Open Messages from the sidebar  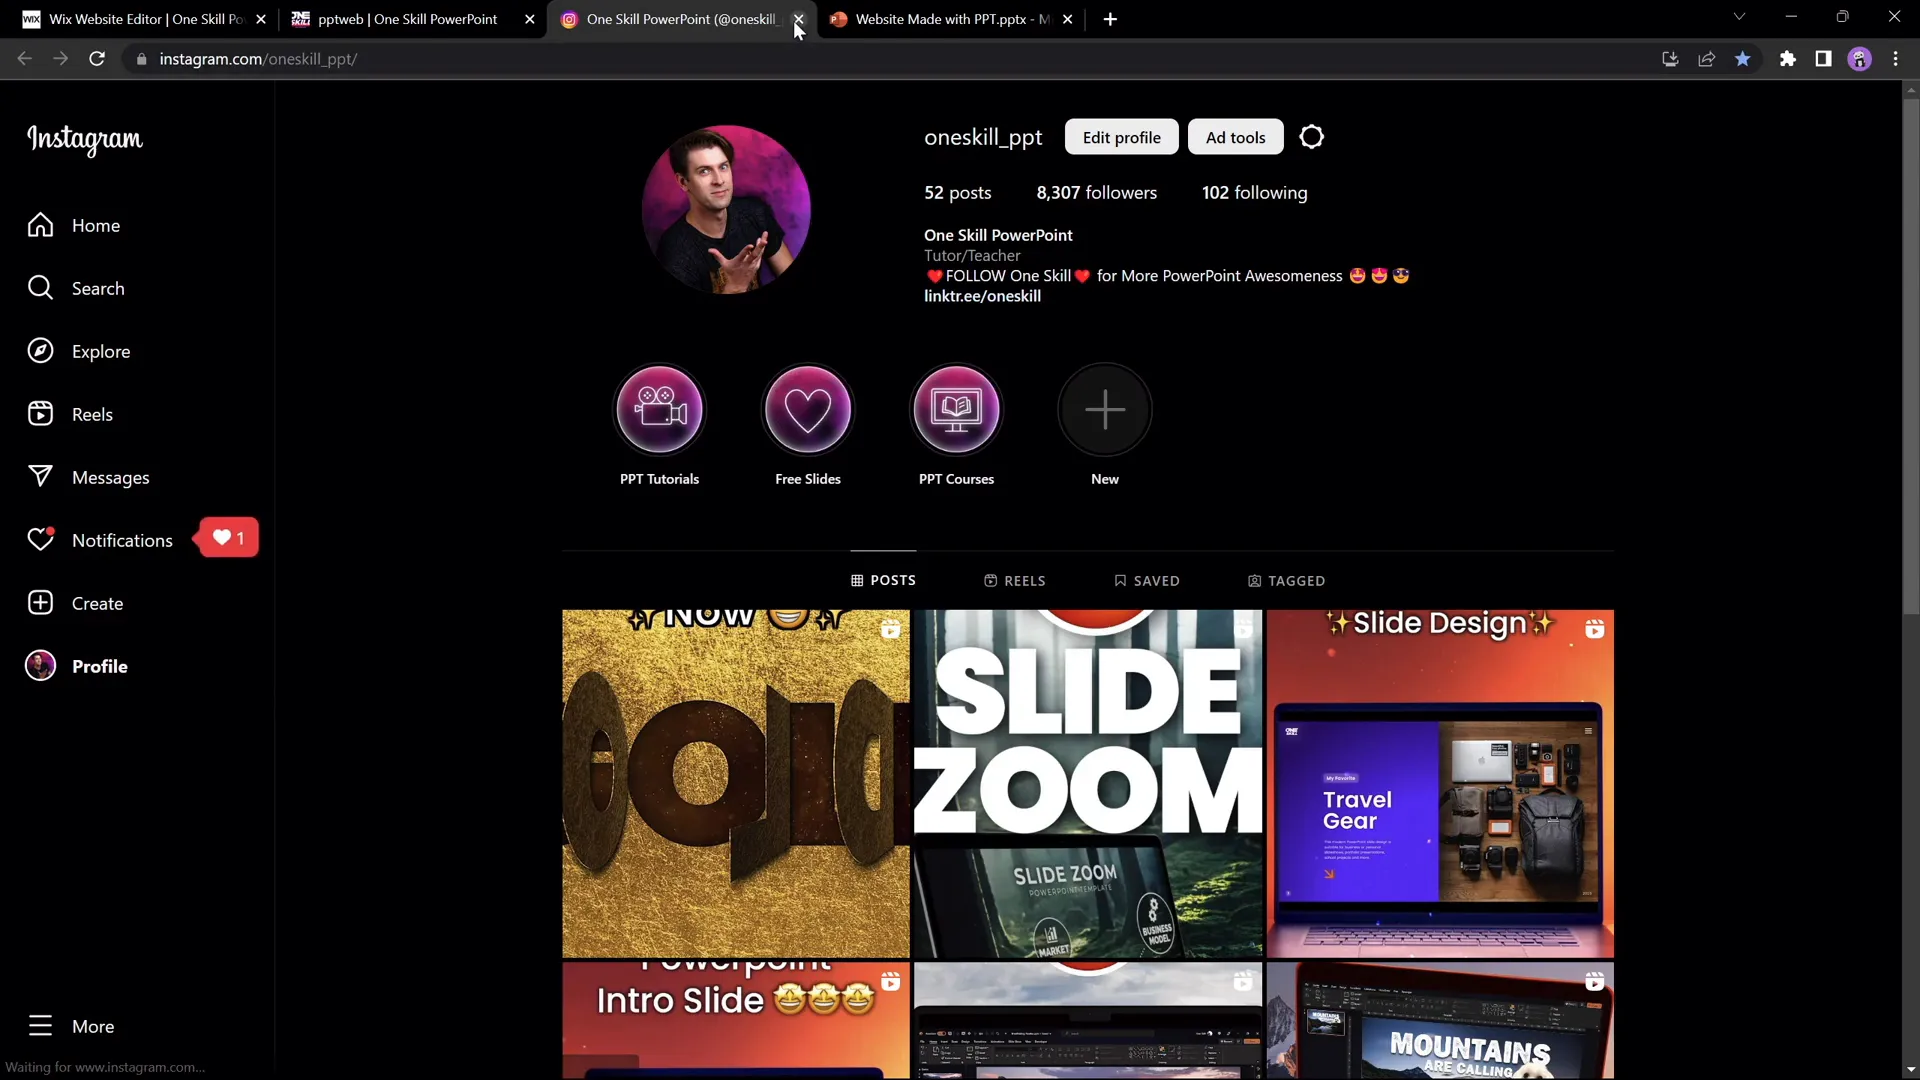(x=88, y=478)
